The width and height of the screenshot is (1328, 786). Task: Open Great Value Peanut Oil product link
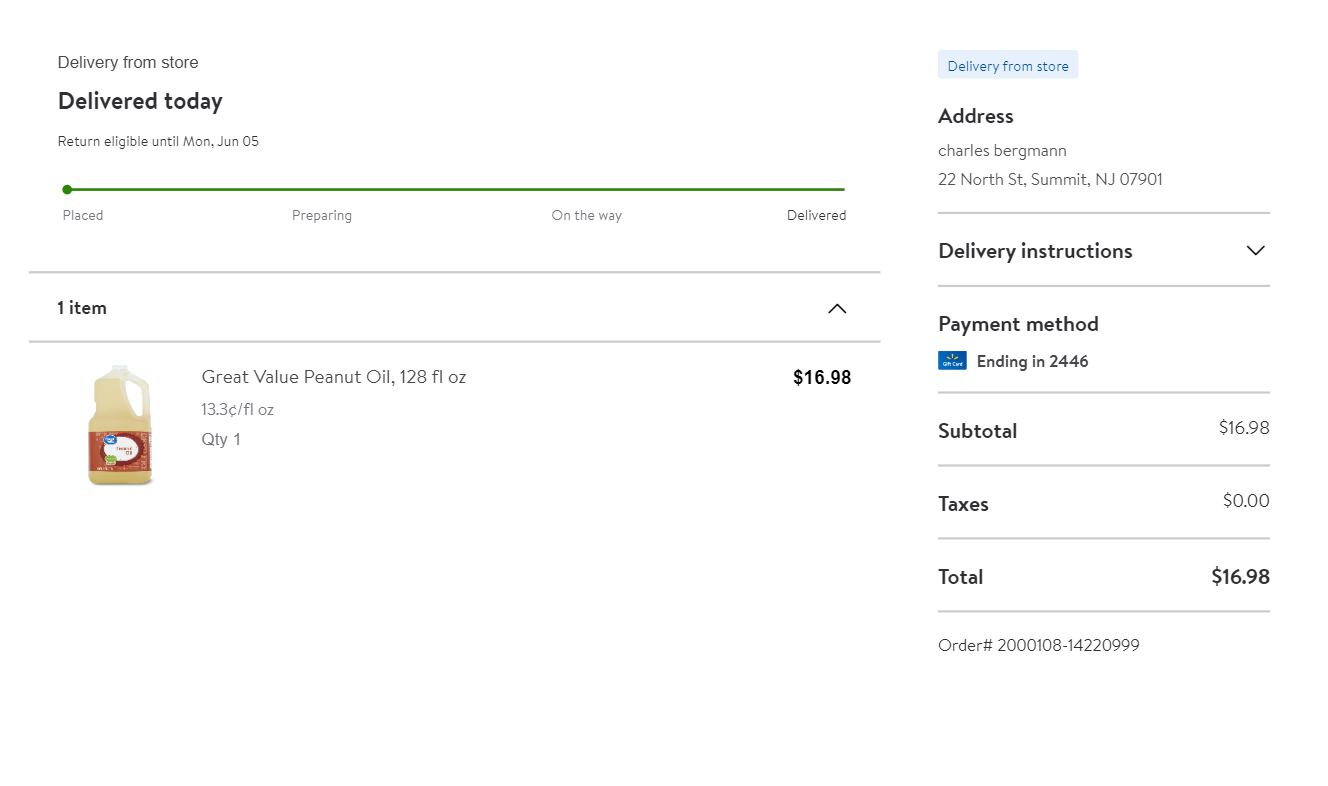click(333, 377)
